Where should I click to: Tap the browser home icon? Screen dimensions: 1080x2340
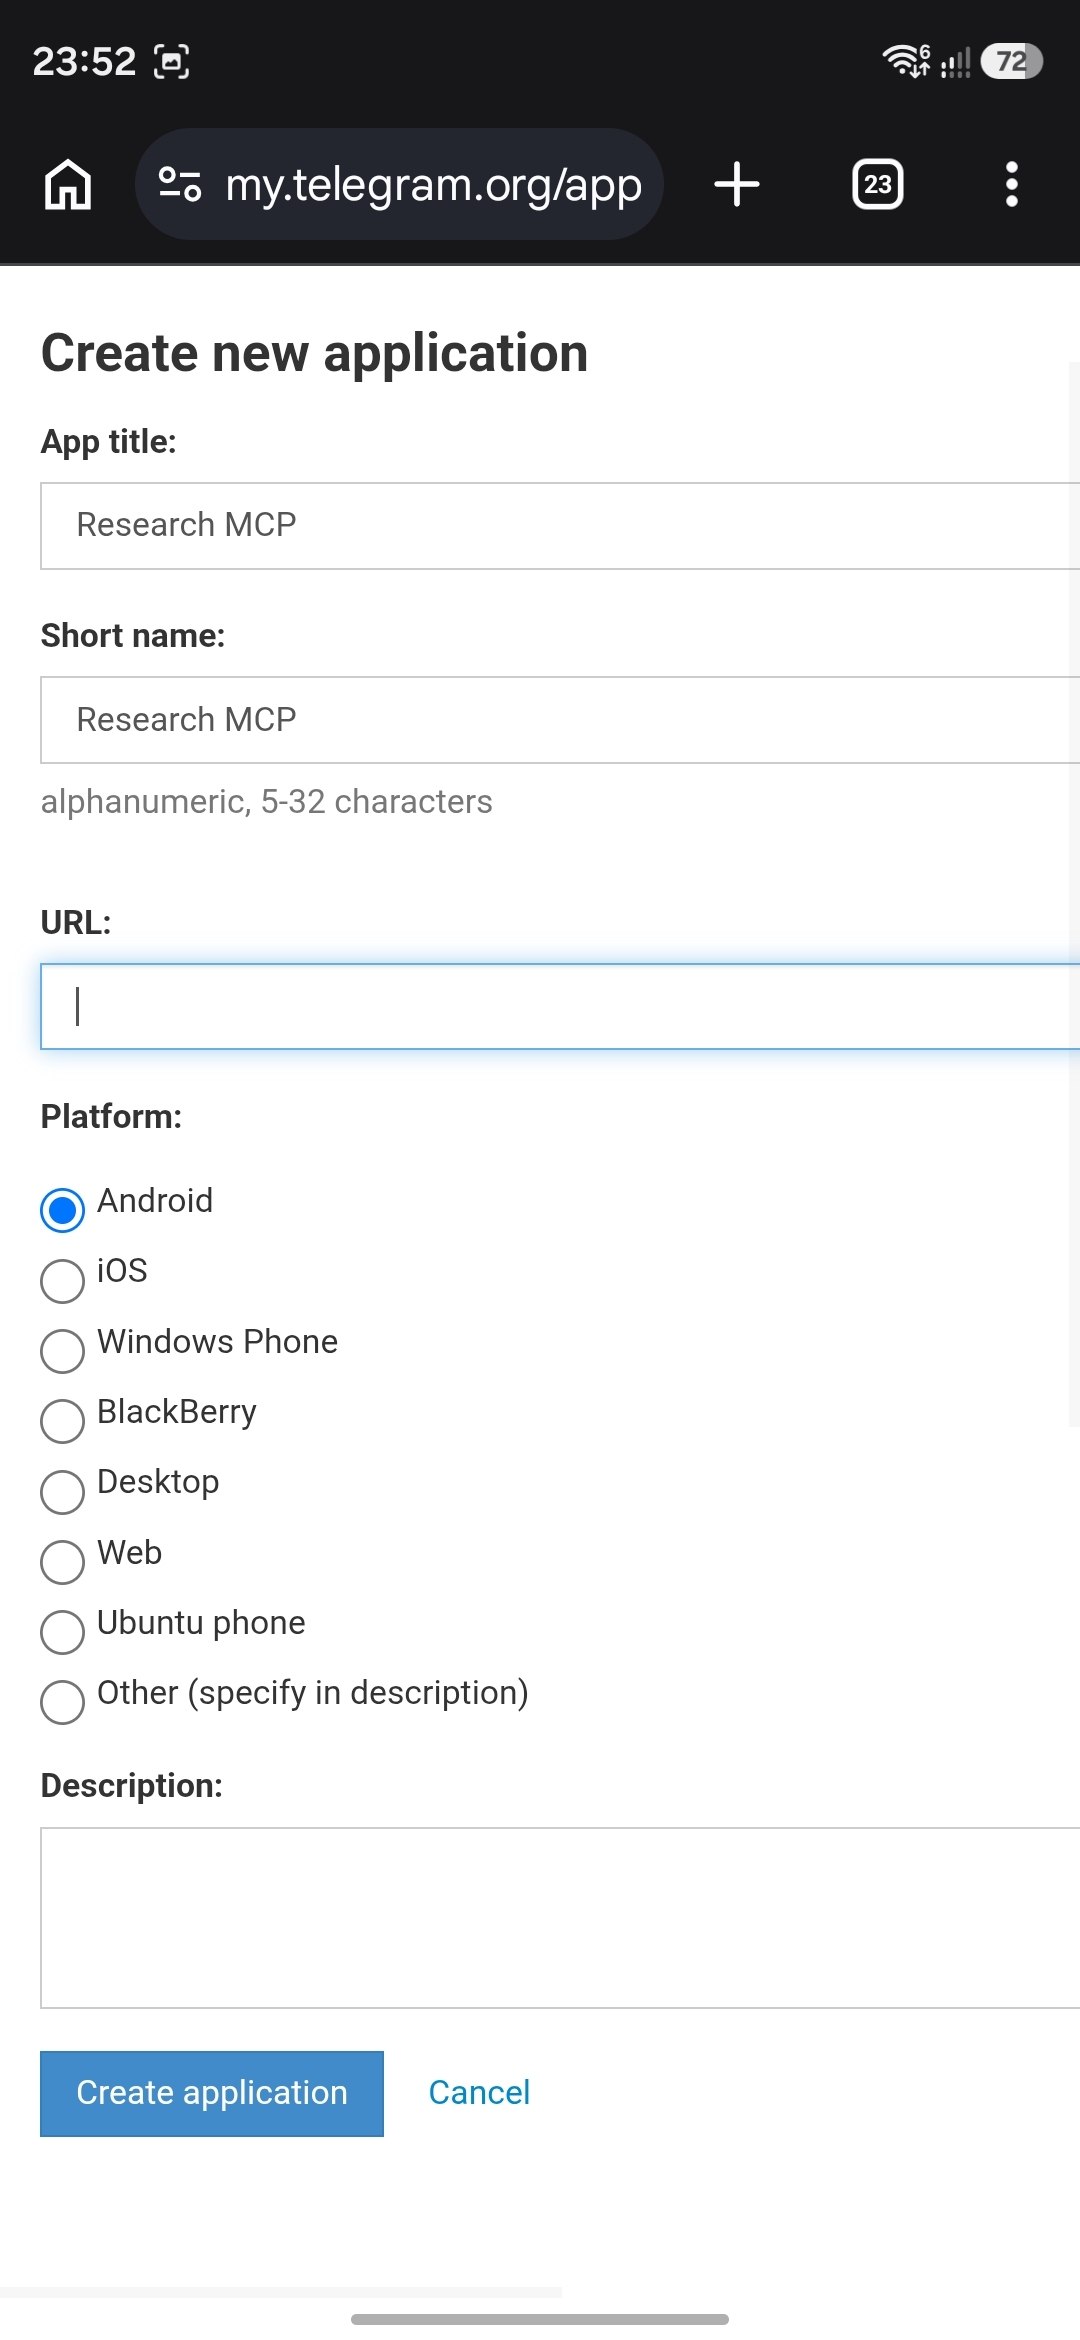[x=68, y=185]
